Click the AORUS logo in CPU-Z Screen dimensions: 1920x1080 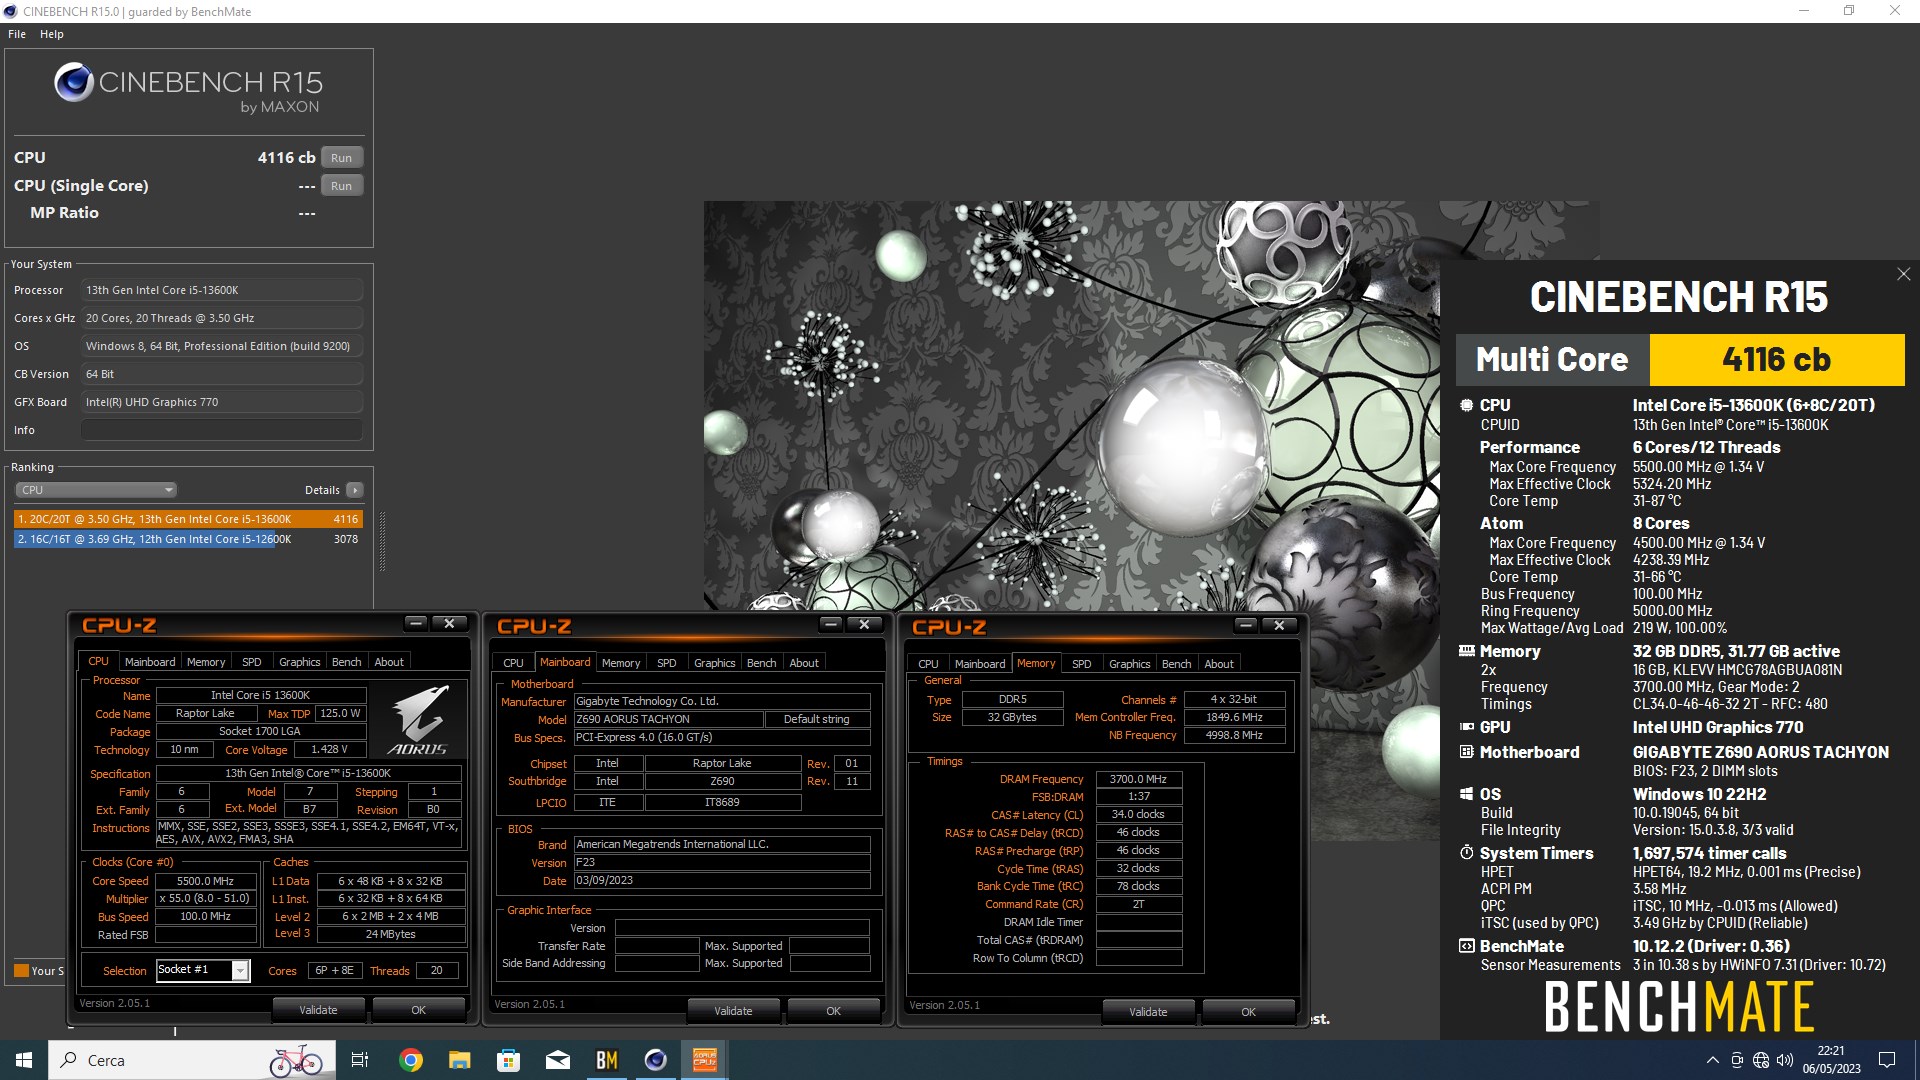pyautogui.click(x=418, y=720)
